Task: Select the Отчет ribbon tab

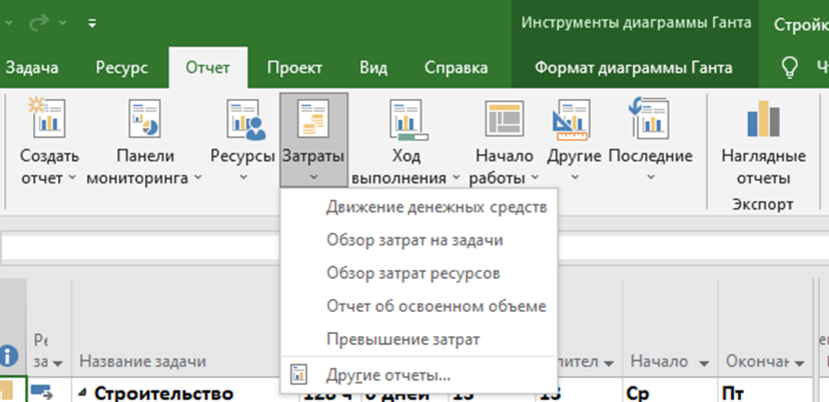Action: click(208, 68)
